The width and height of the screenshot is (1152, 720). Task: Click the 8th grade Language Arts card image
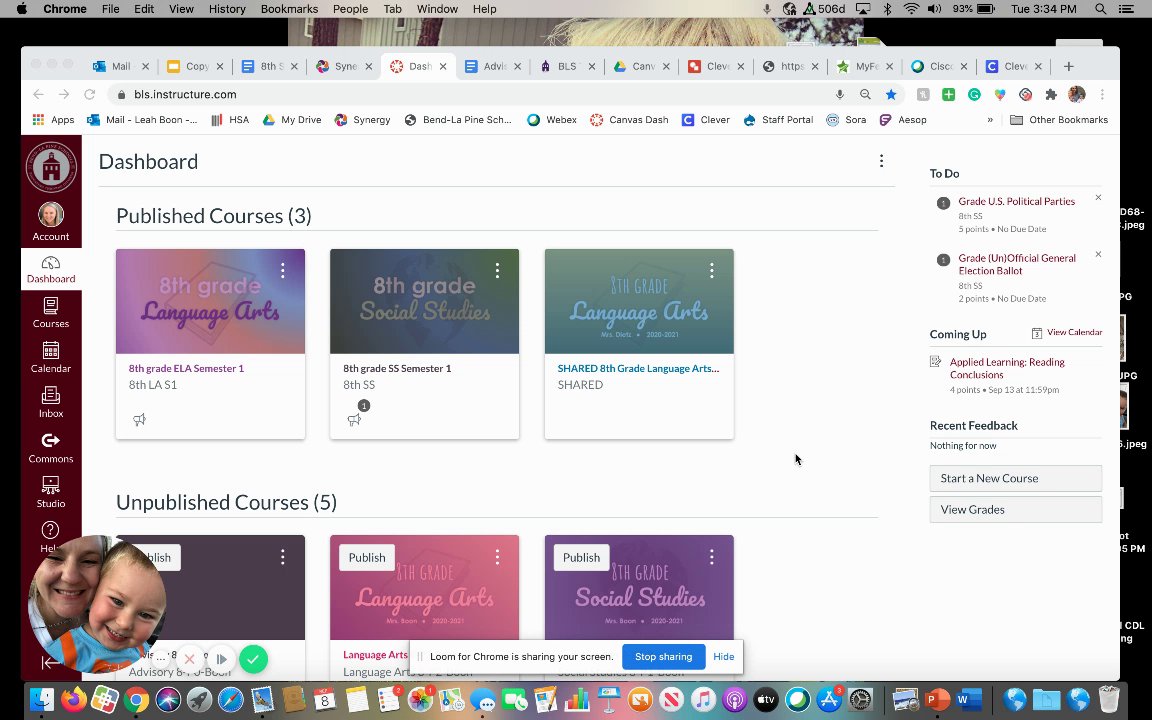210,301
